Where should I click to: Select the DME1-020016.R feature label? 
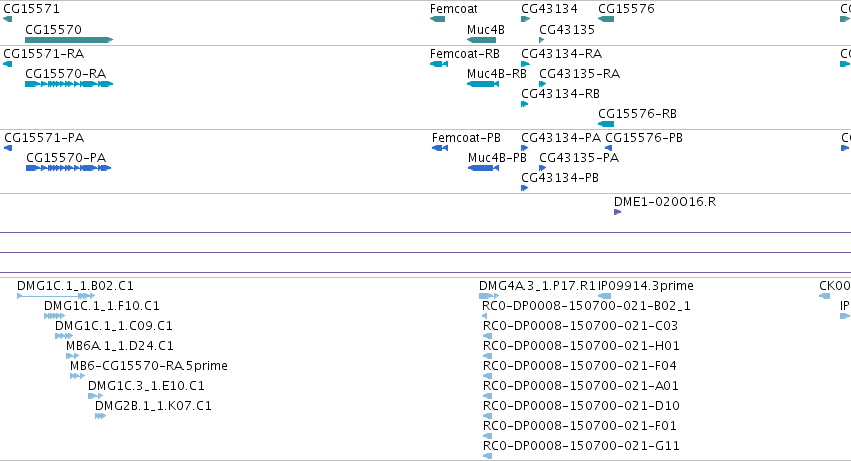click(x=665, y=202)
